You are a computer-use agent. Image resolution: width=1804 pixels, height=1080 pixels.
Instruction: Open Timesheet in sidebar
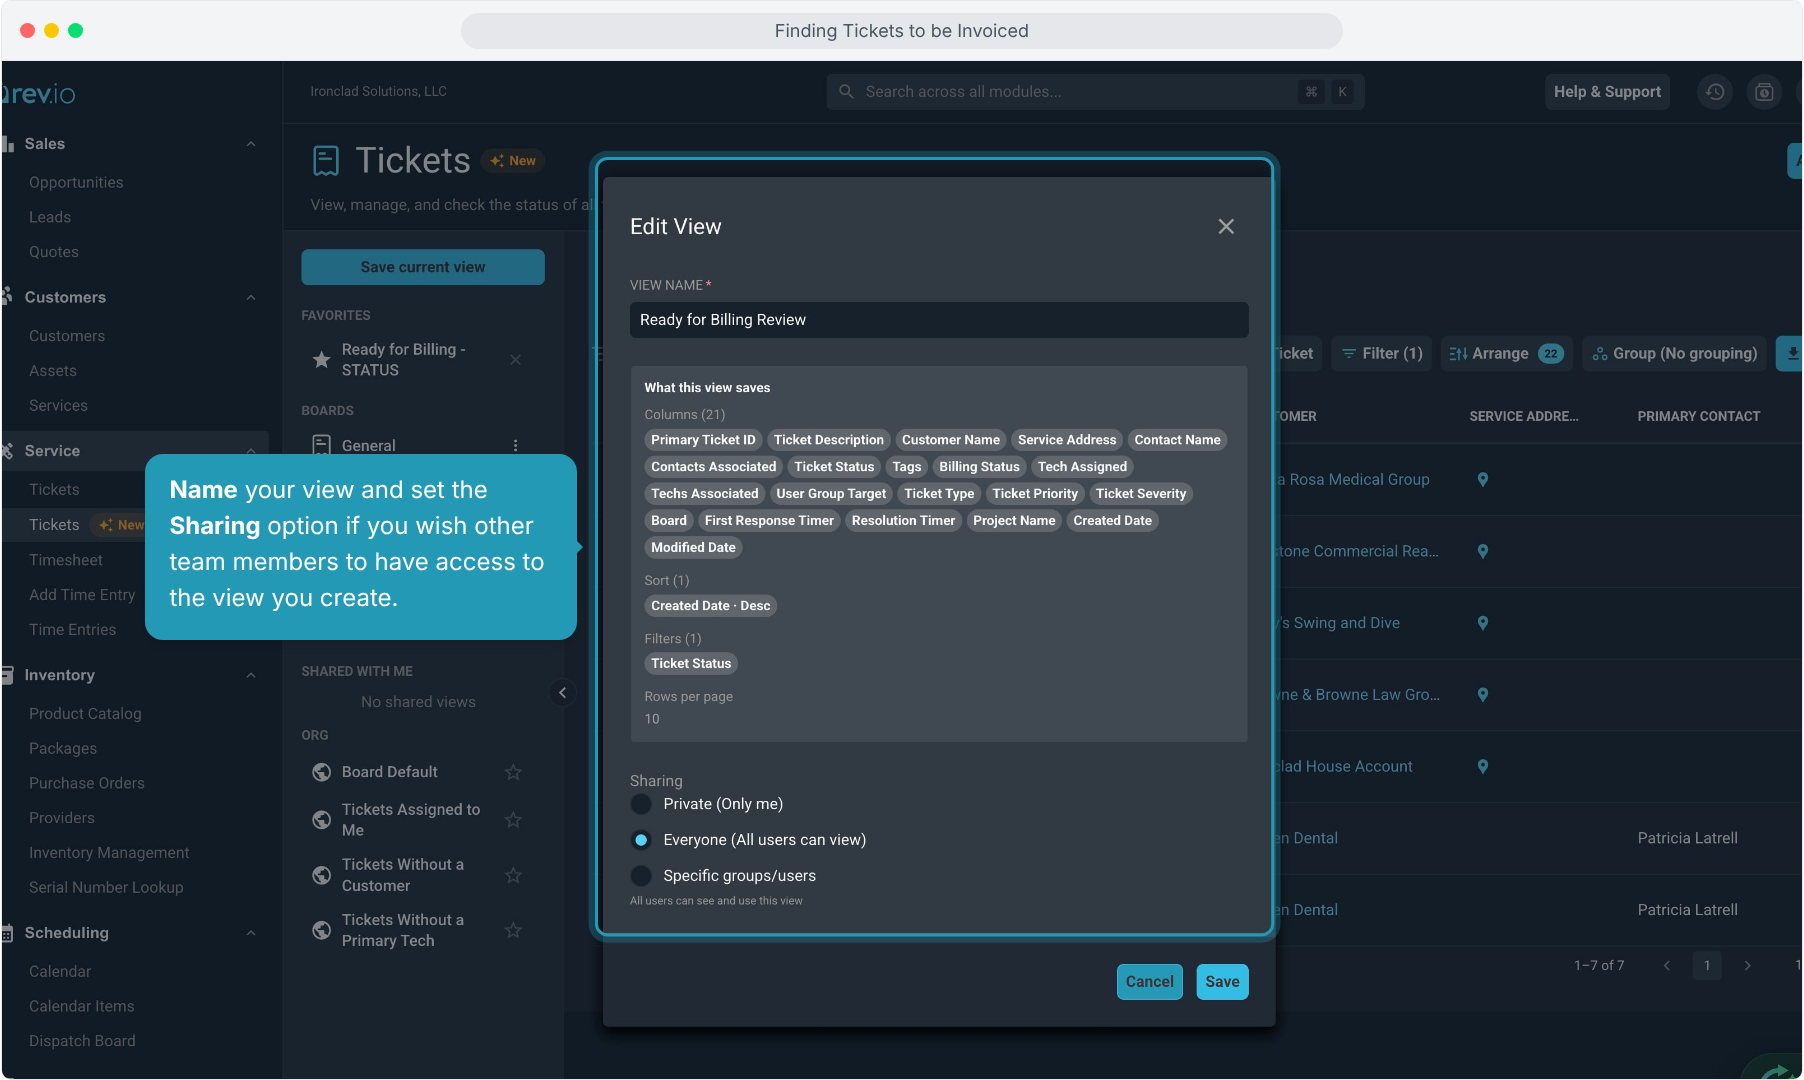66,561
